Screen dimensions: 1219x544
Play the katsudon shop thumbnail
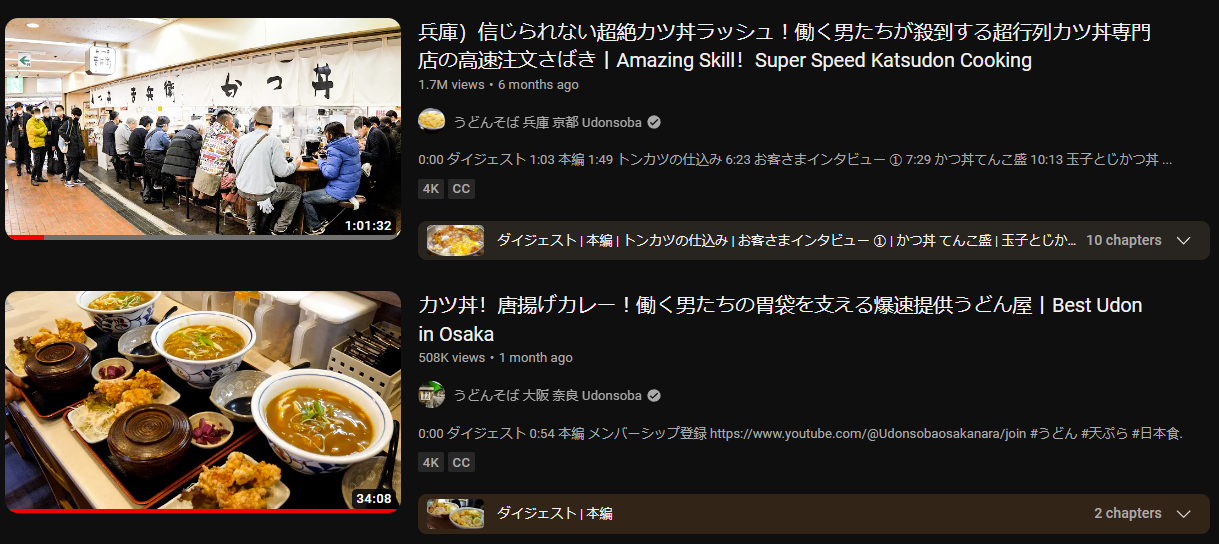click(x=203, y=129)
